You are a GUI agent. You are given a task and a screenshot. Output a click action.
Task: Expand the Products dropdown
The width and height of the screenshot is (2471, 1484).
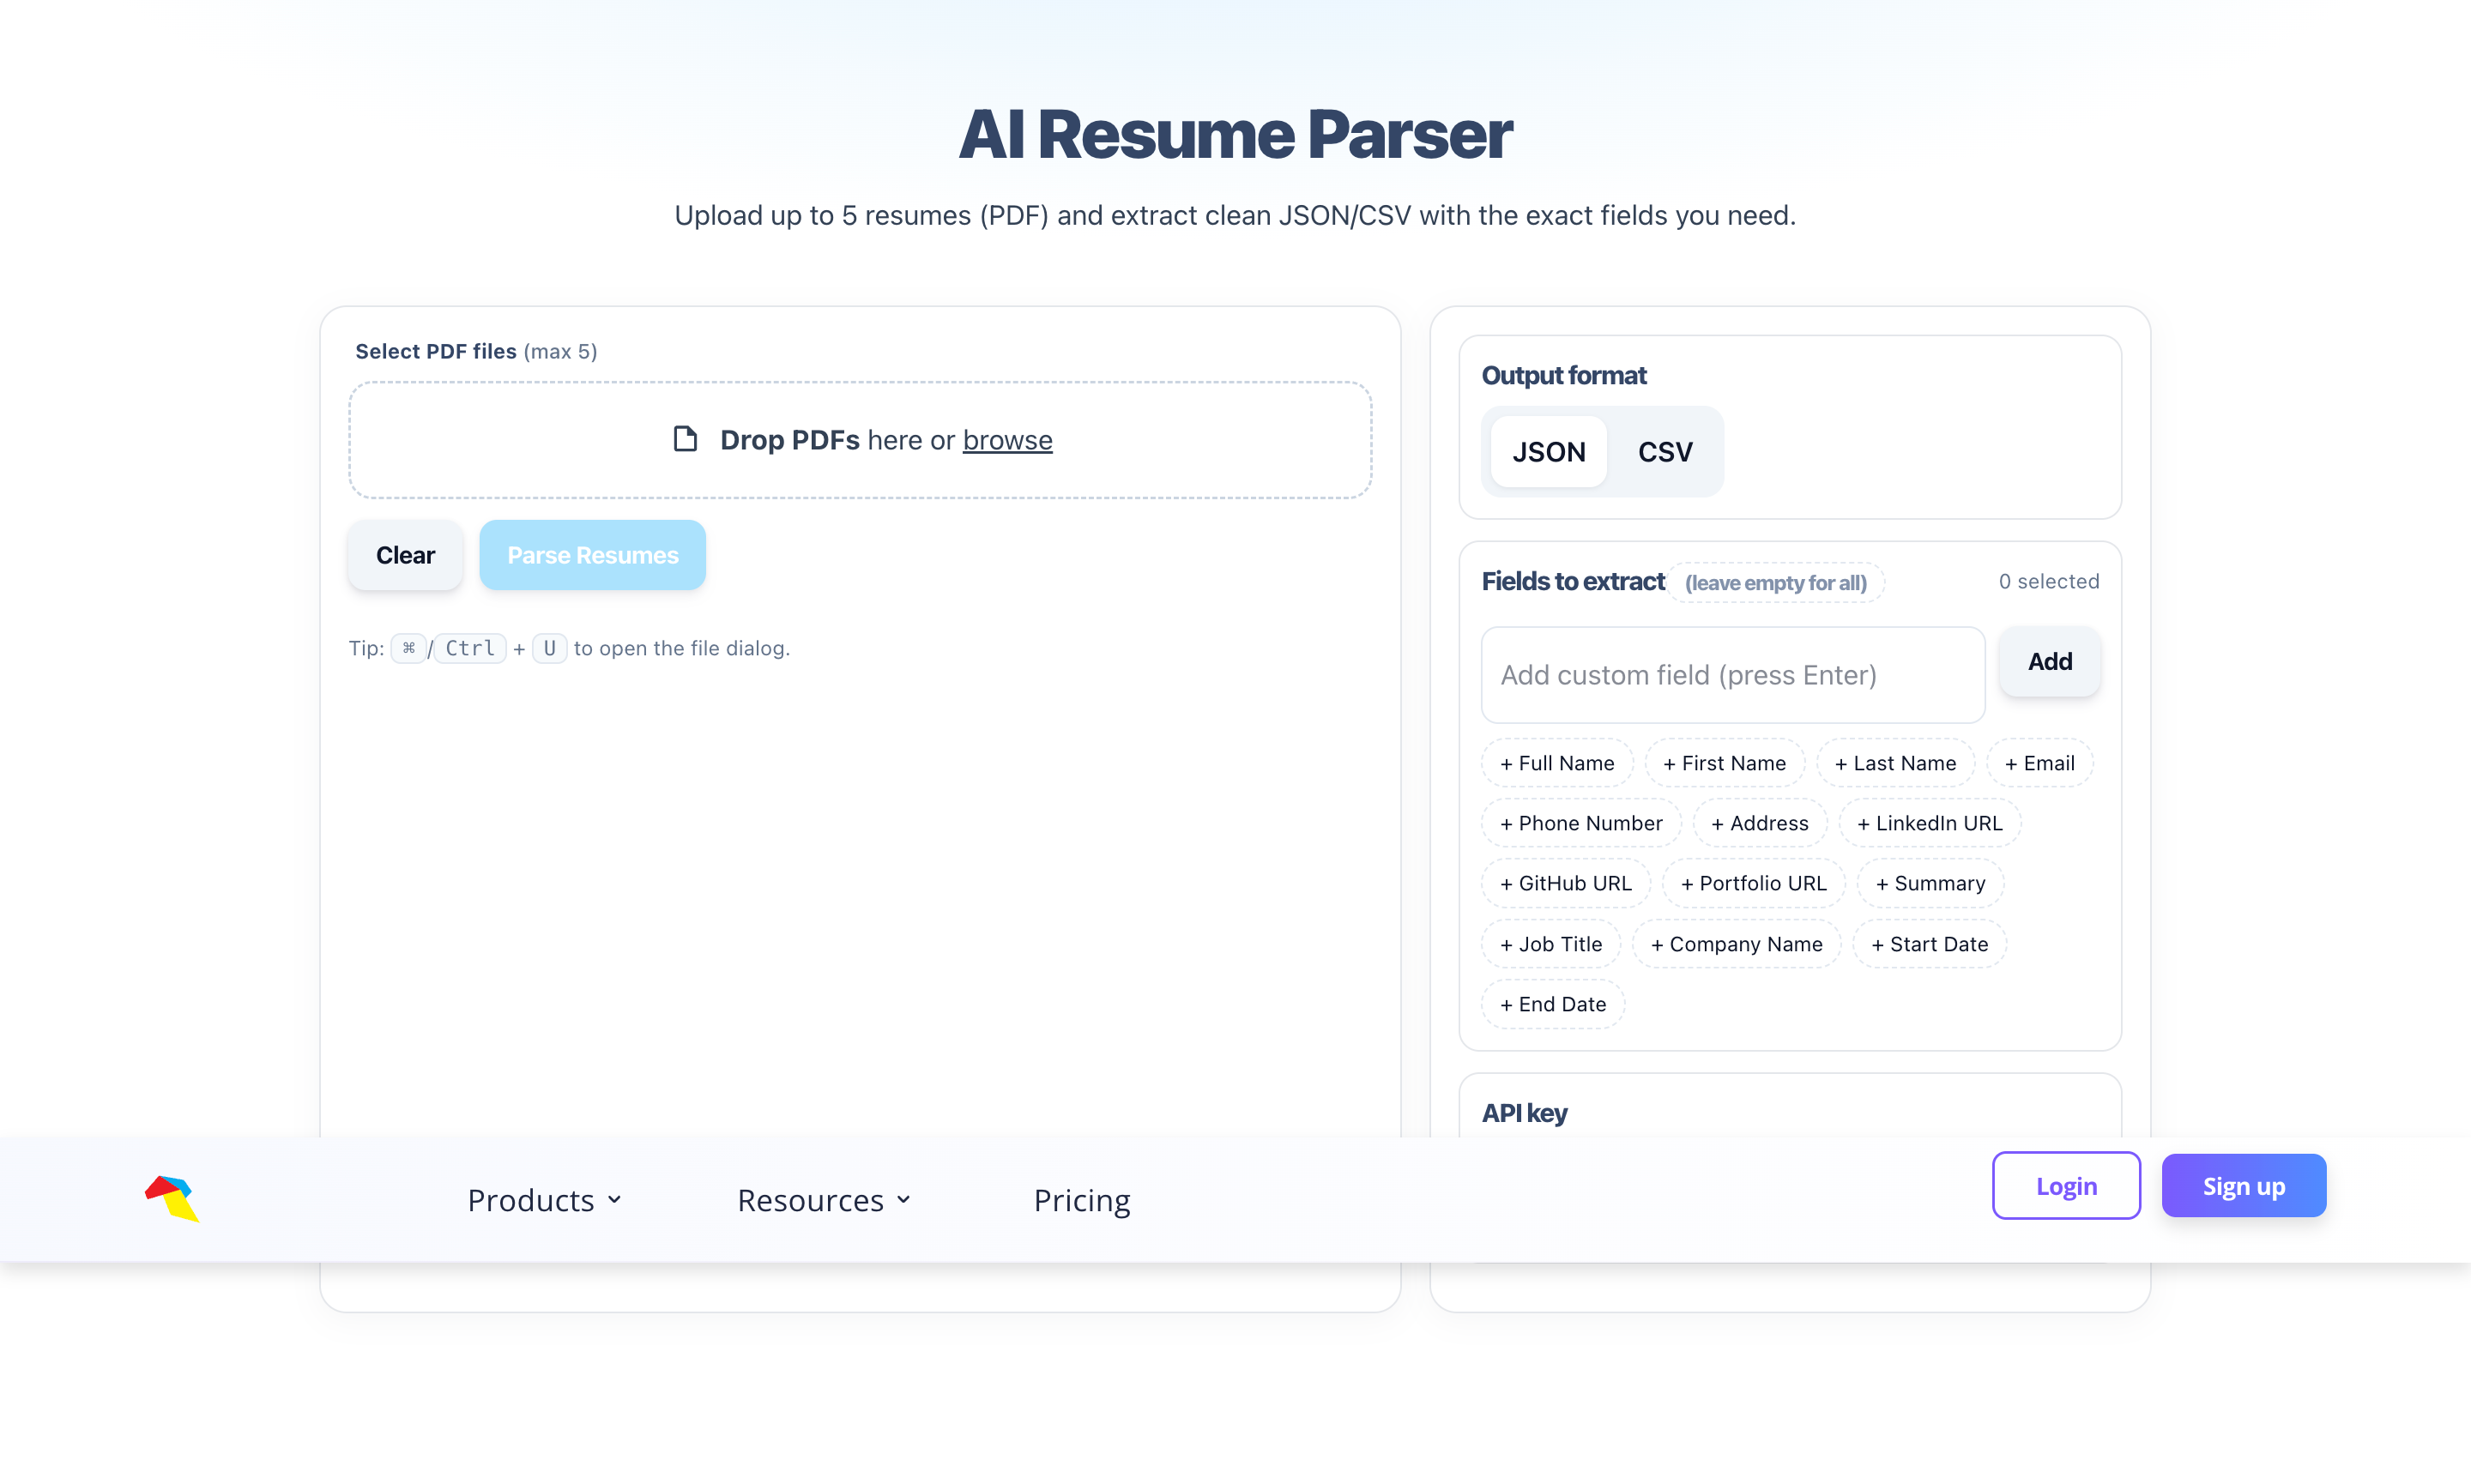click(x=544, y=1199)
